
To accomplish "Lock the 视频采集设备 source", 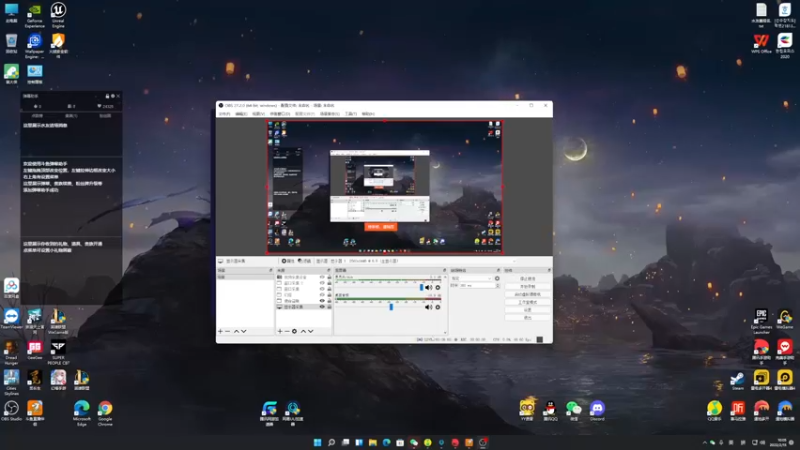I will point(329,277).
